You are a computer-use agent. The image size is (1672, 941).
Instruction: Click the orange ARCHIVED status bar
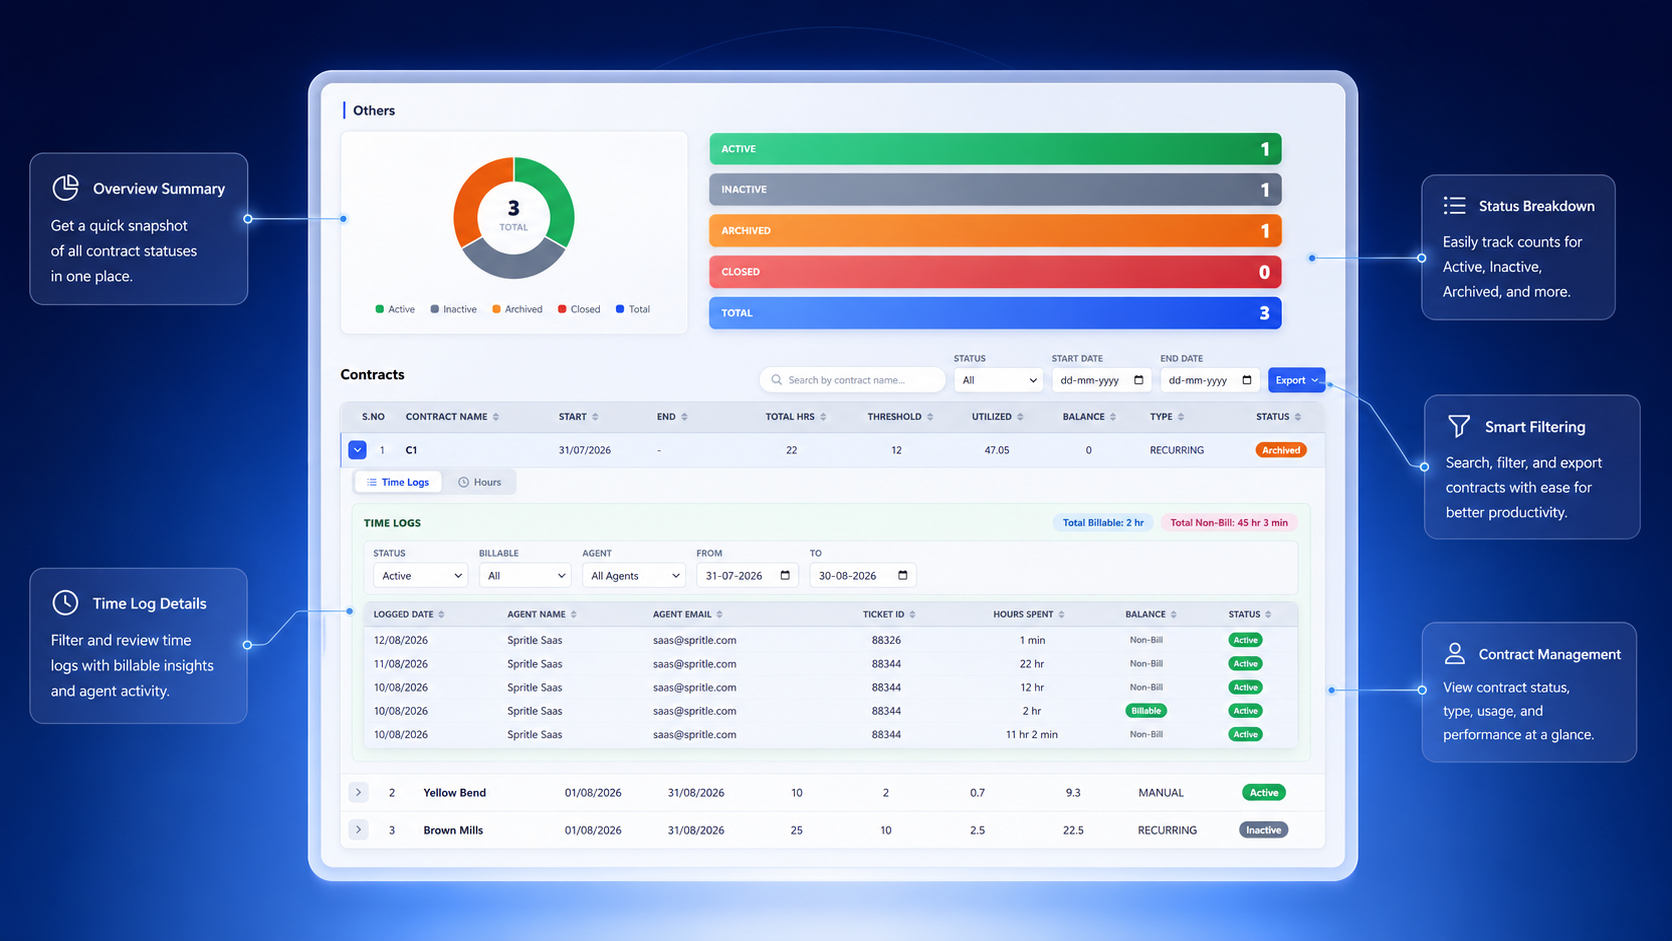(995, 231)
